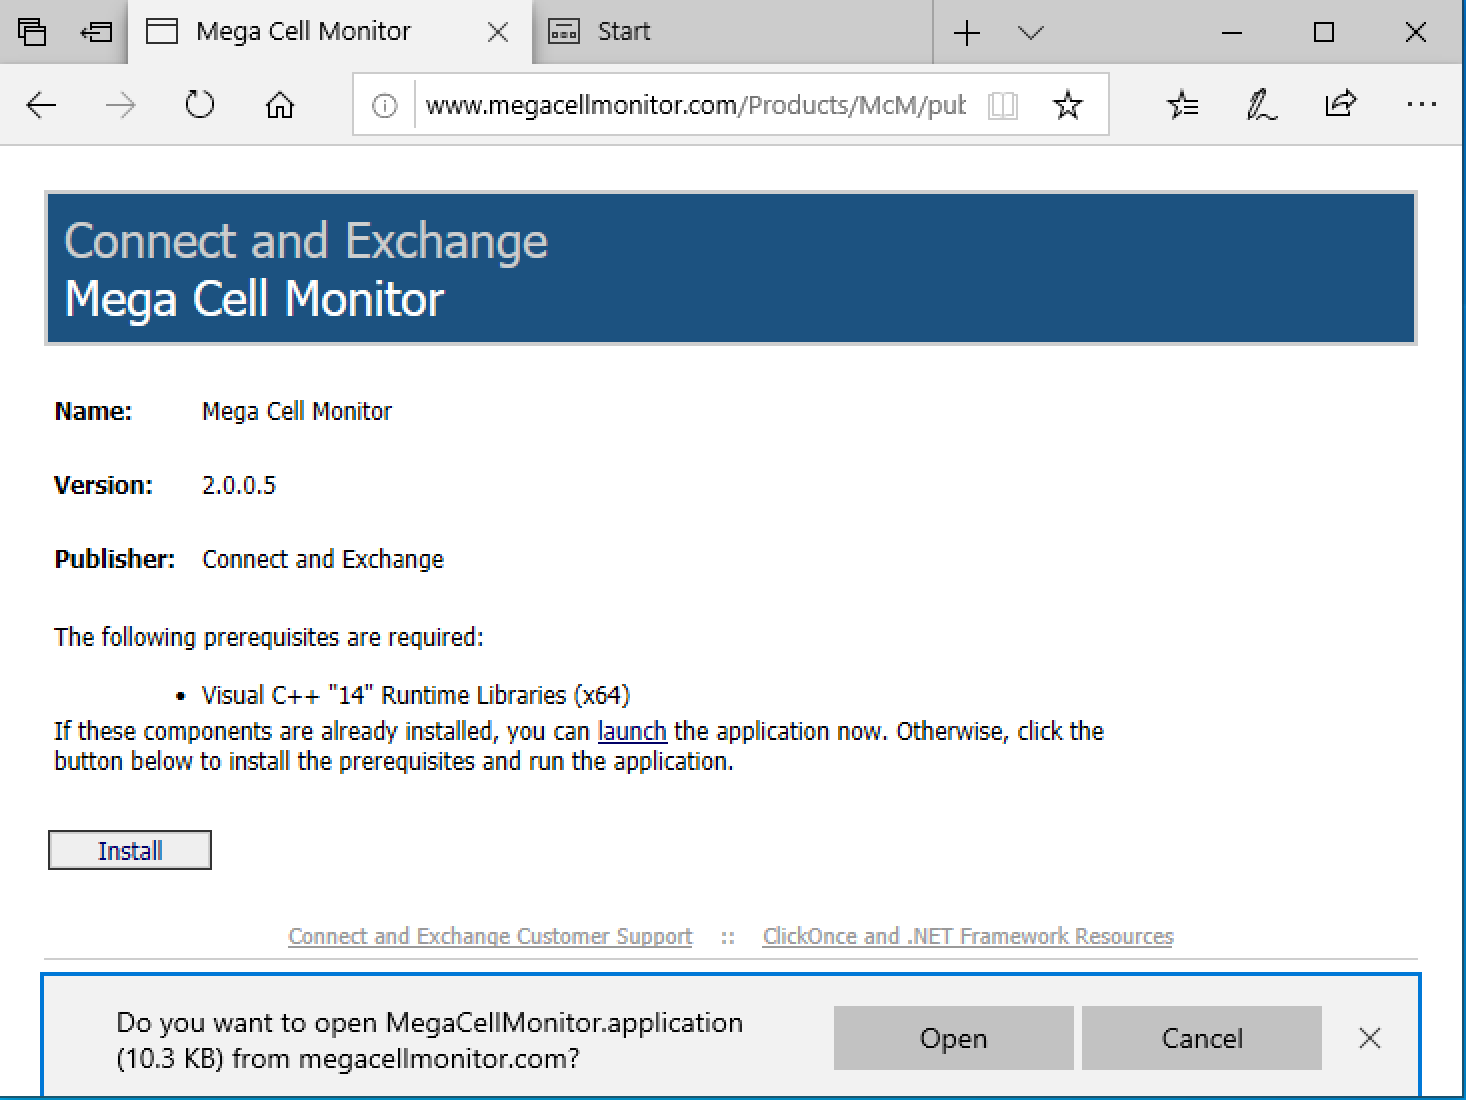Go forward to the next page
This screenshot has height=1100, width=1466.
(x=120, y=104)
